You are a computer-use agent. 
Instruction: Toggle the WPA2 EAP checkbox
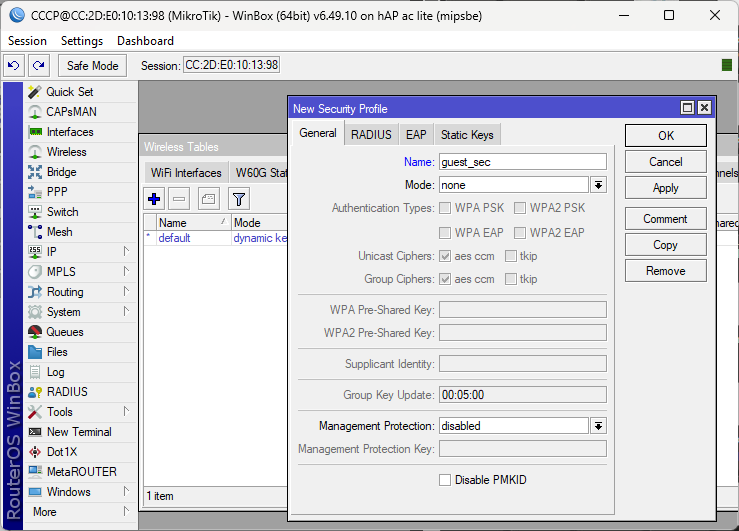(520, 233)
